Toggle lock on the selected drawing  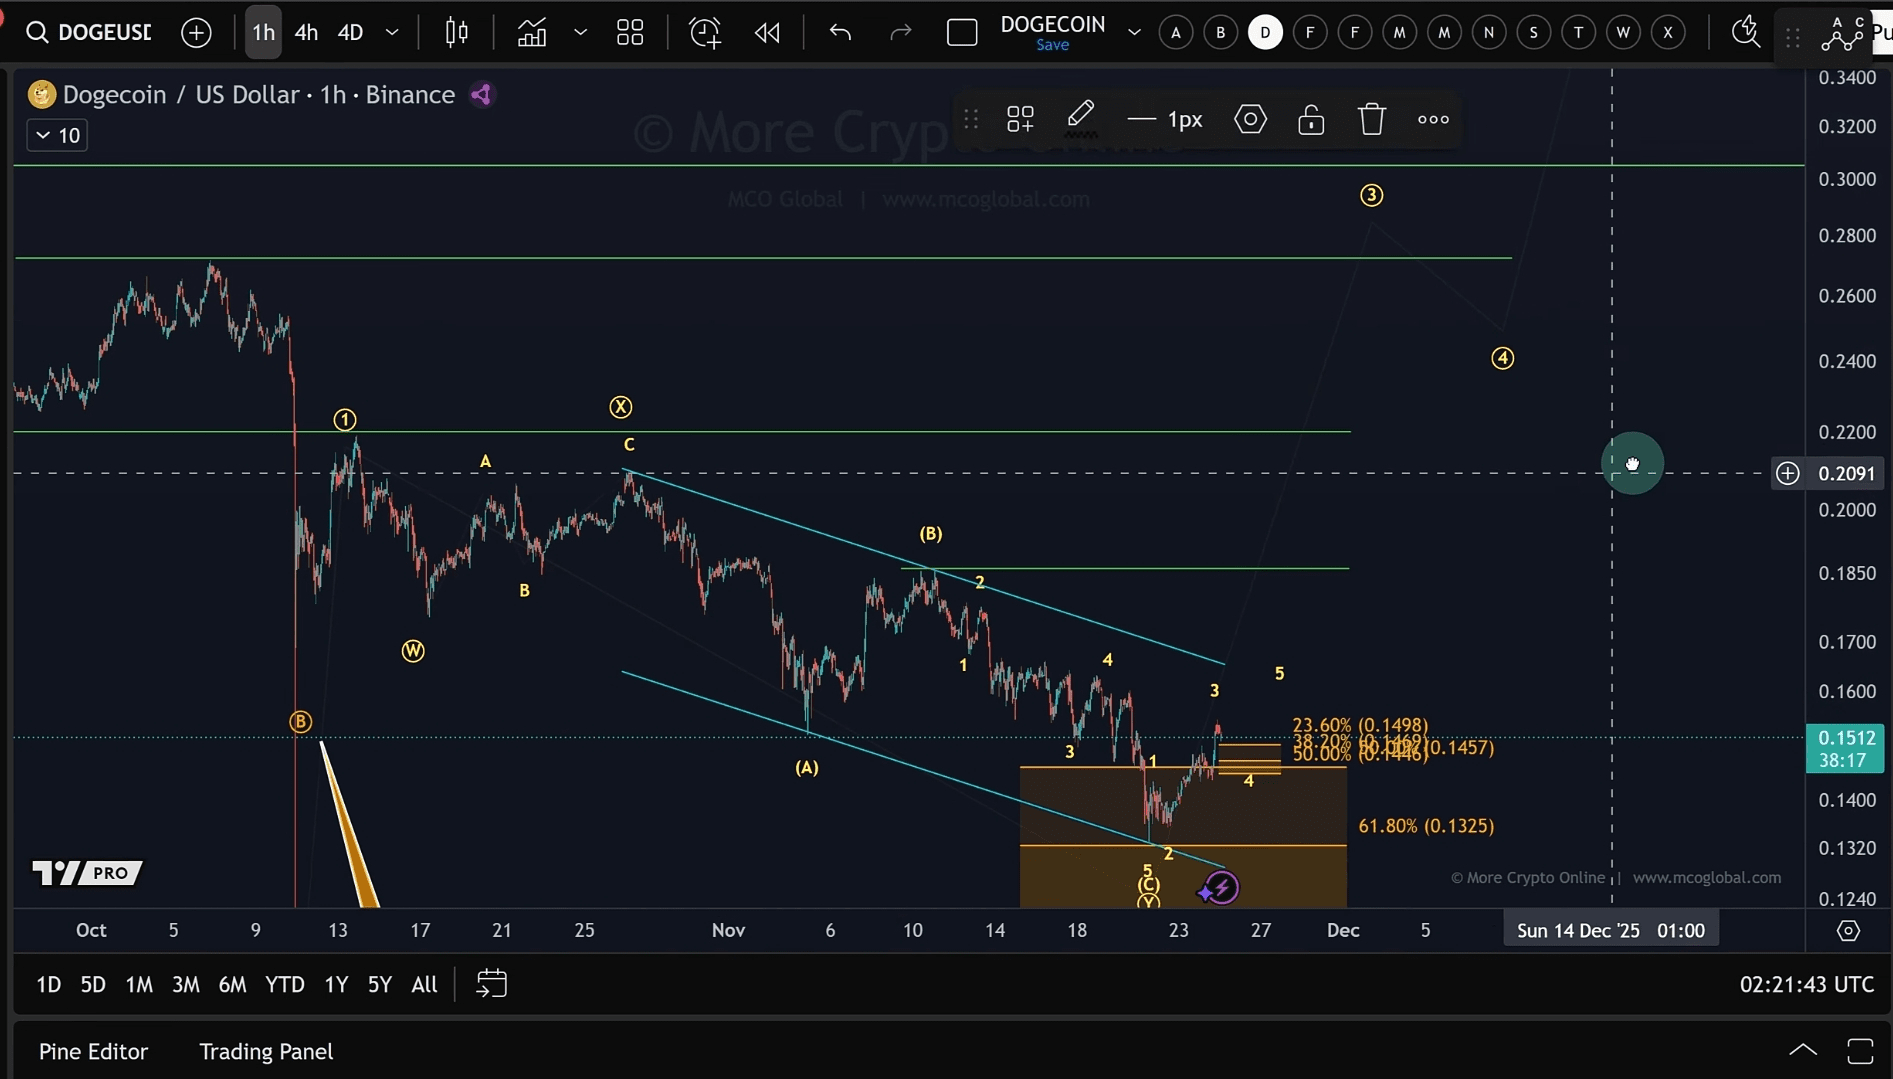(1311, 120)
